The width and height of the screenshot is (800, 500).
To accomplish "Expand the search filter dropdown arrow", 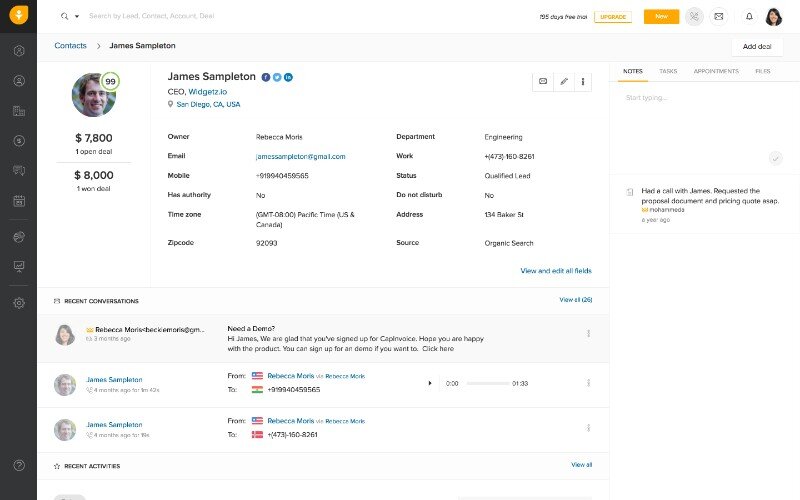I will click(77, 17).
